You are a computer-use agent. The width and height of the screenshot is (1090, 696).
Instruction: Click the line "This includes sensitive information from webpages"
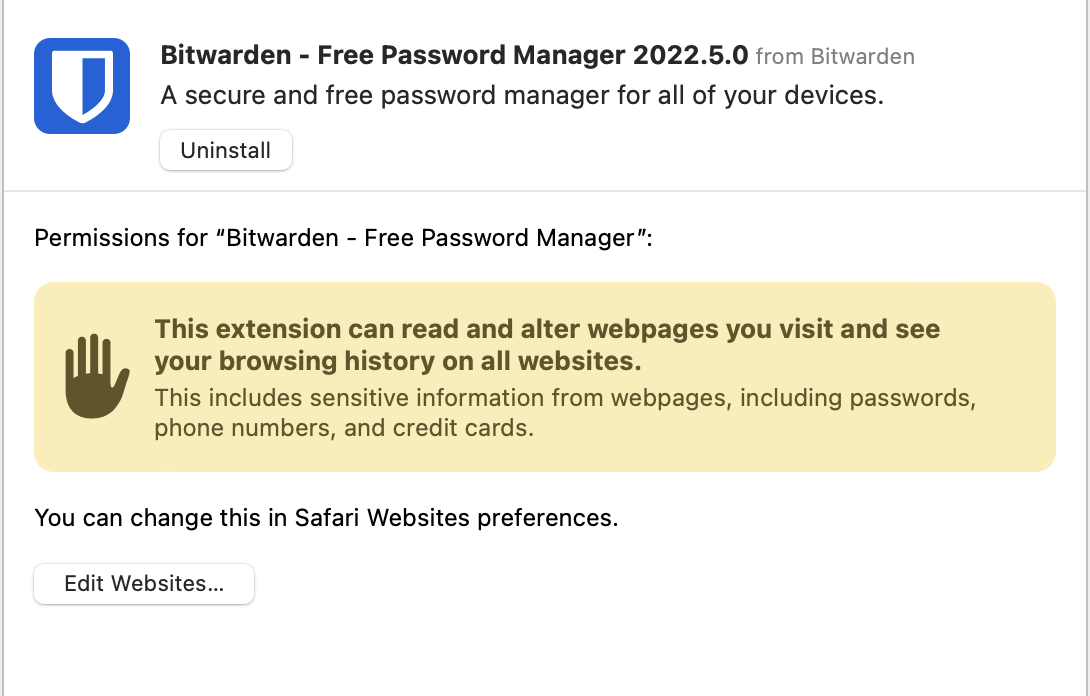click(x=440, y=398)
